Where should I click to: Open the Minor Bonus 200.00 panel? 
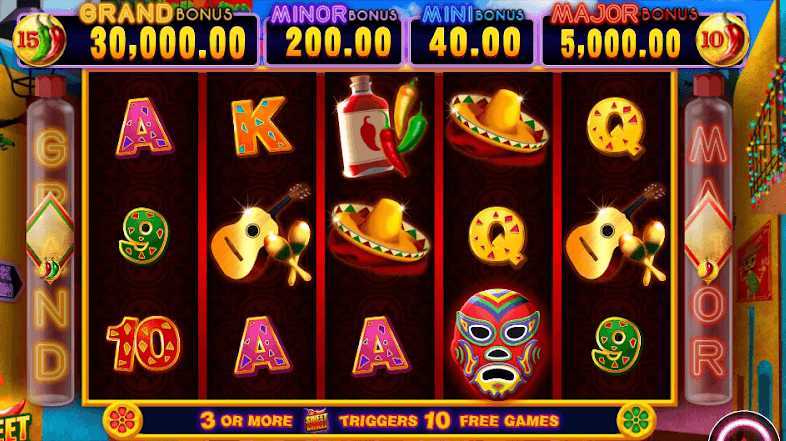(334, 39)
